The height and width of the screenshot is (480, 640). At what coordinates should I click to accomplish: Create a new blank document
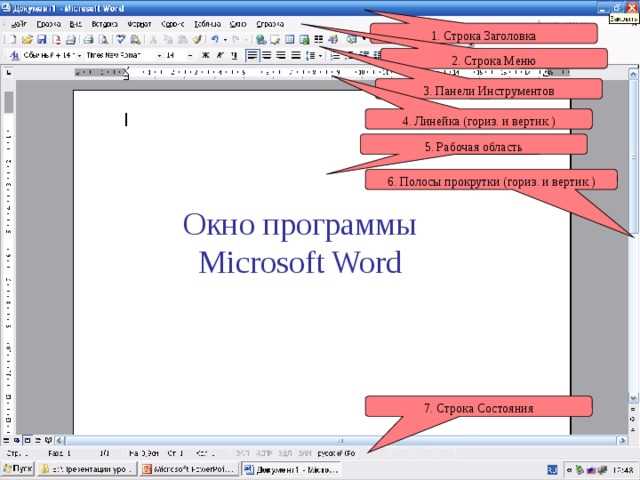[x=11, y=40]
